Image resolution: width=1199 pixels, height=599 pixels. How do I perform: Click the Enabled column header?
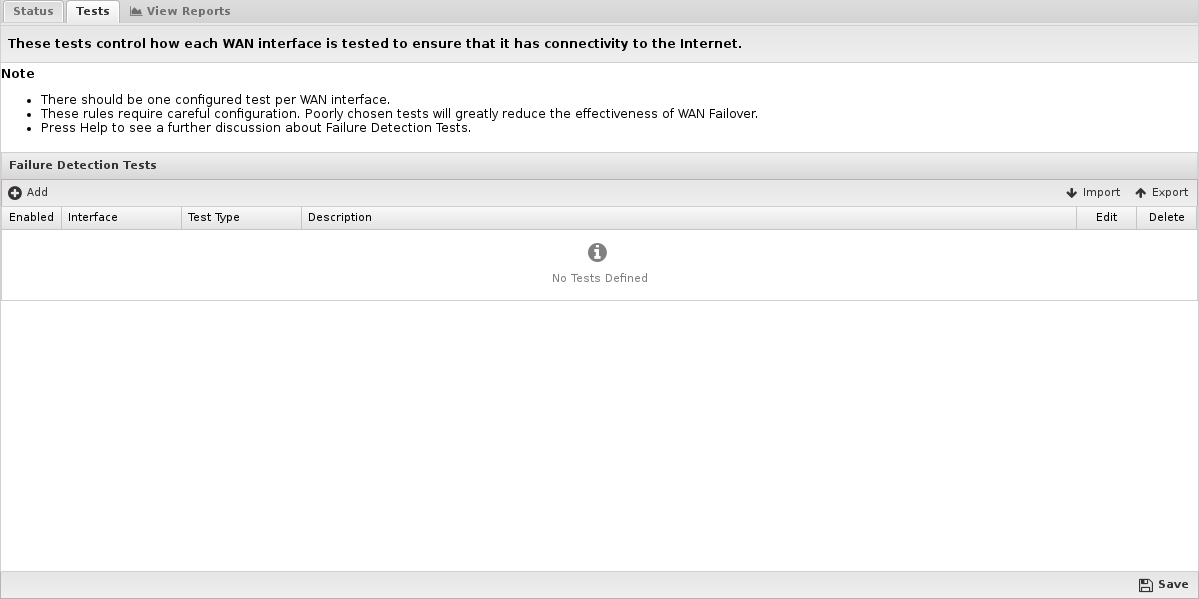[x=31, y=217]
